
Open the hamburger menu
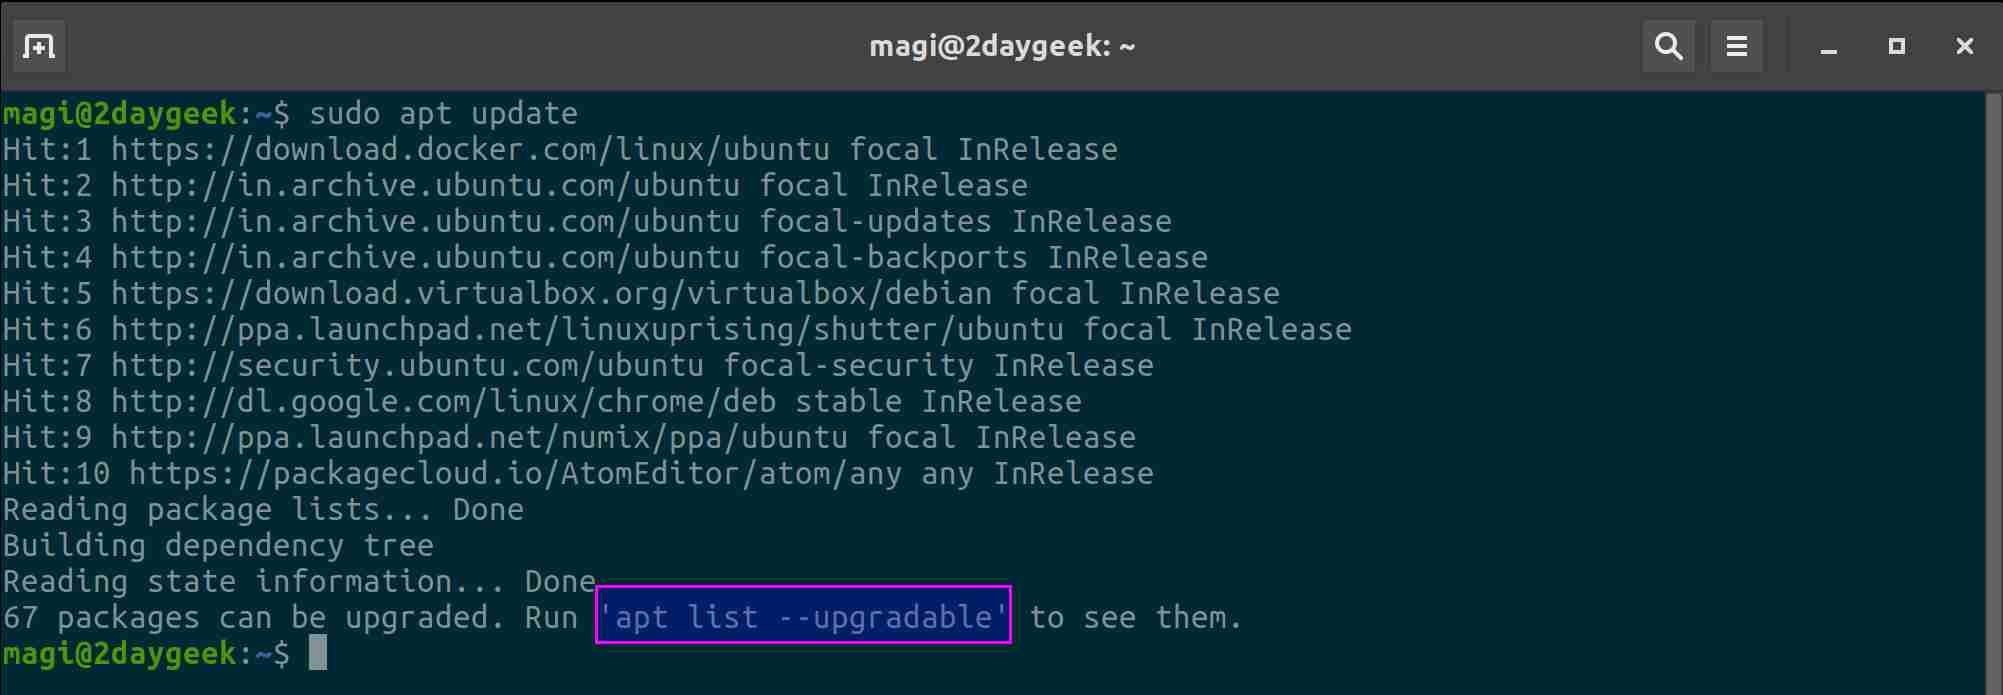coord(1736,46)
